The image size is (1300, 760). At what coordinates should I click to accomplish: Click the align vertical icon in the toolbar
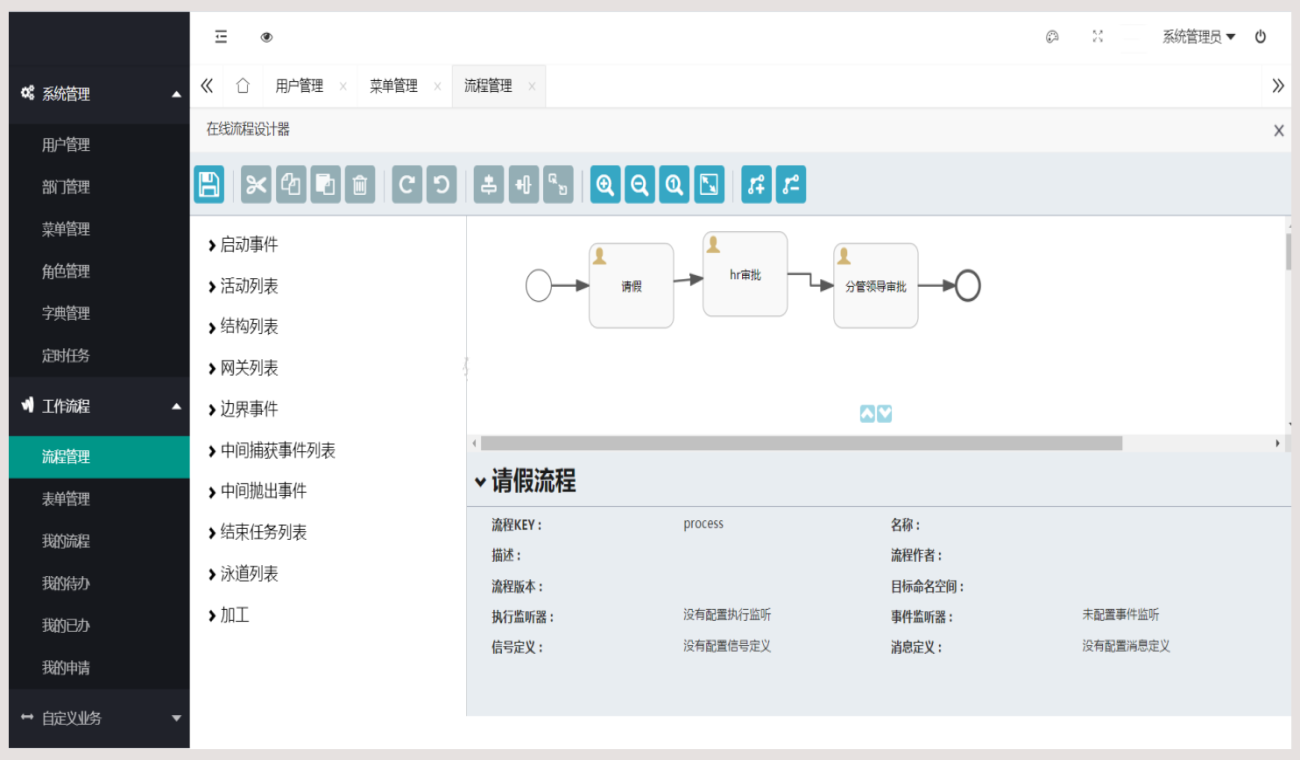point(489,185)
